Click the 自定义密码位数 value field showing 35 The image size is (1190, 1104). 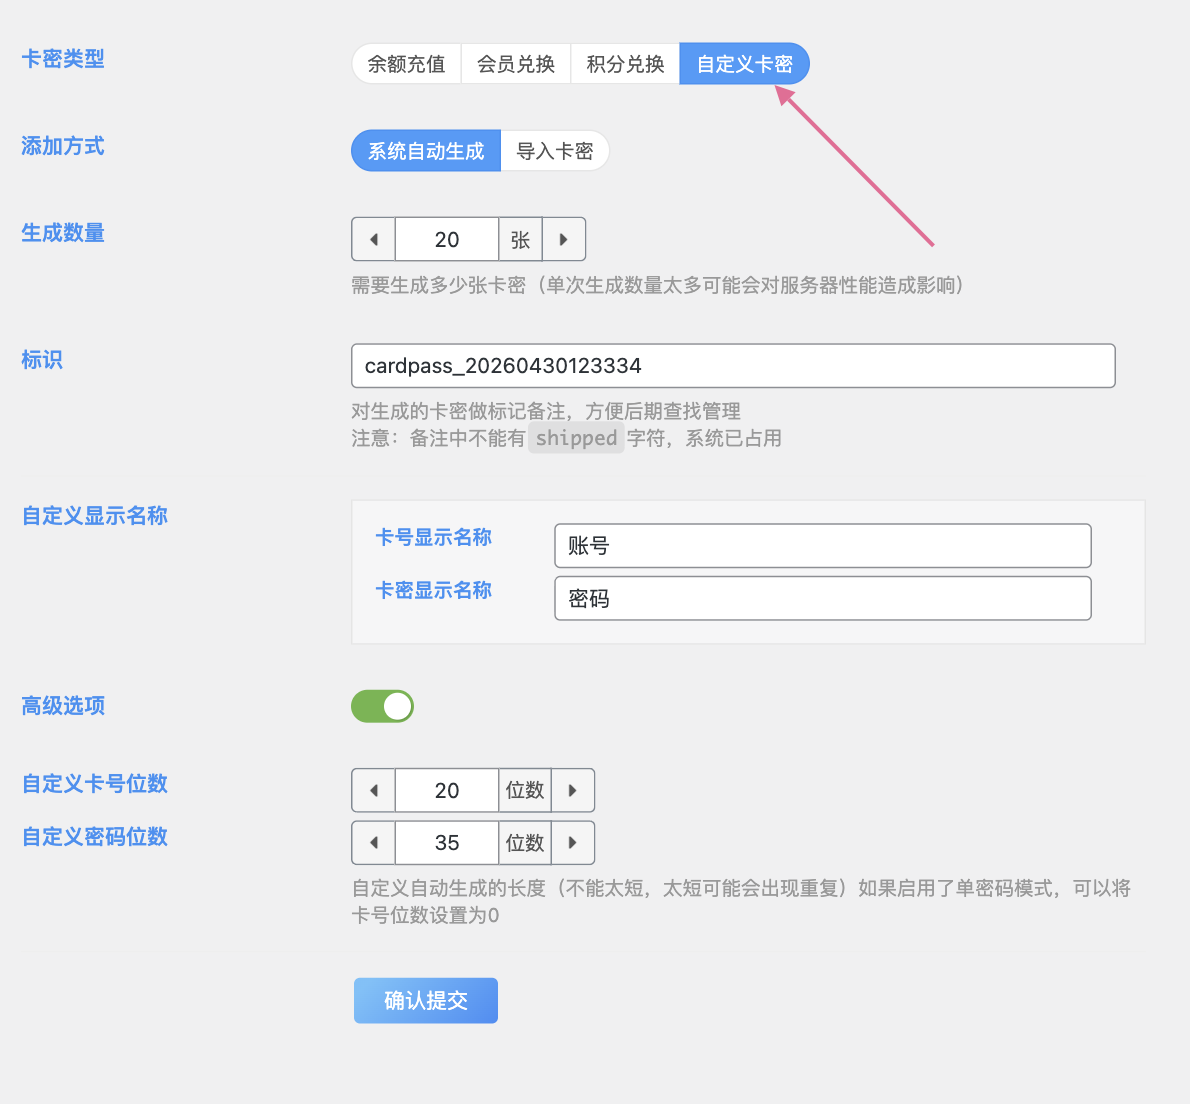pos(447,843)
